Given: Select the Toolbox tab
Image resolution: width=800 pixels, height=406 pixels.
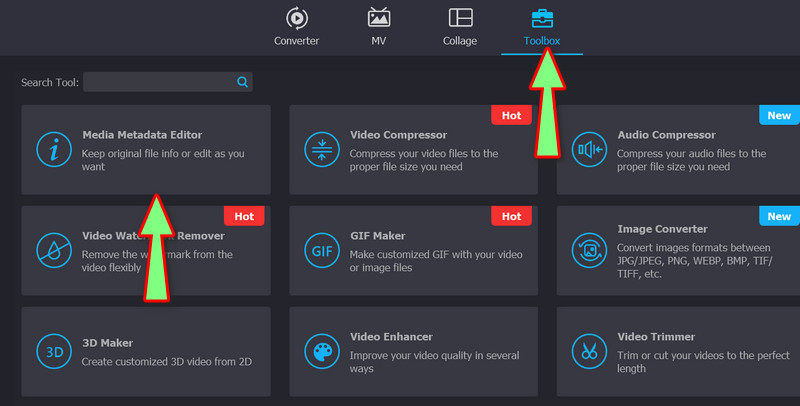Looking at the screenshot, I should coord(542,28).
